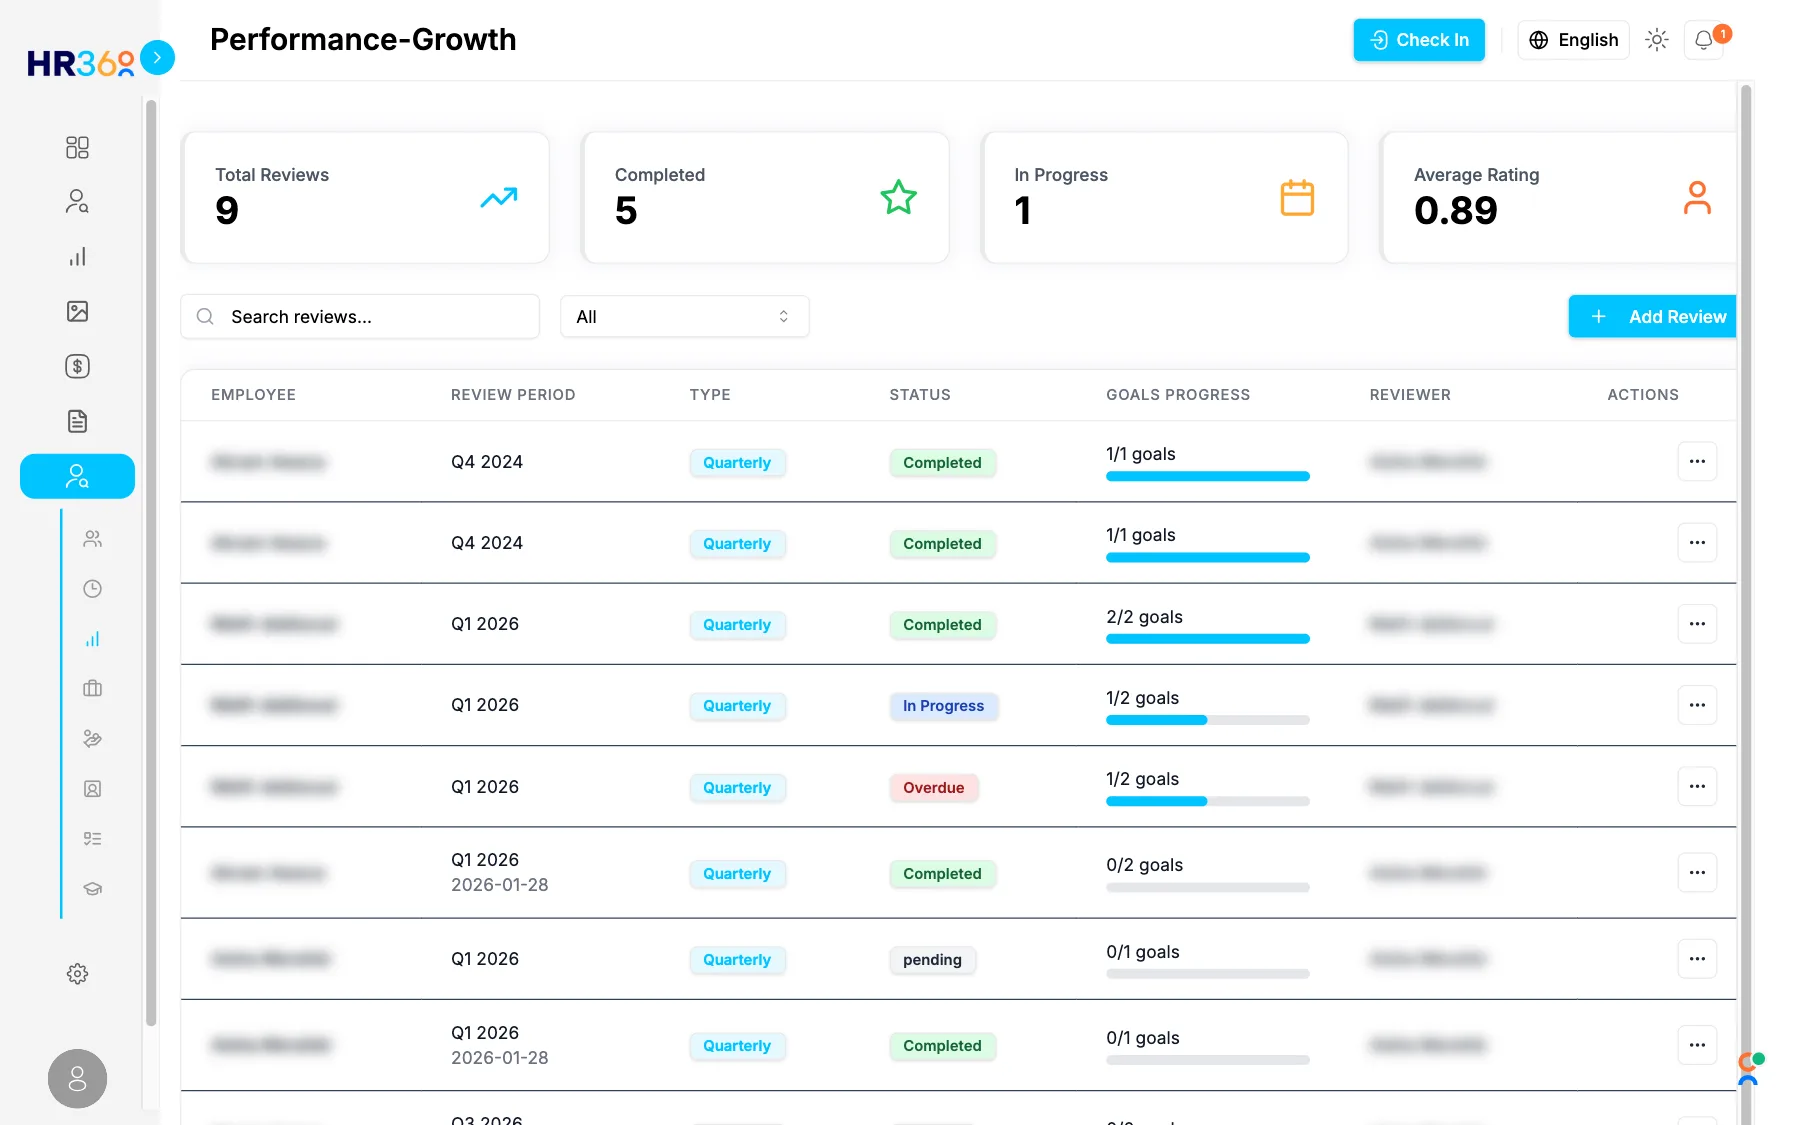The image size is (1800, 1125).
Task: Click the HR360 logo
Action: [80, 63]
